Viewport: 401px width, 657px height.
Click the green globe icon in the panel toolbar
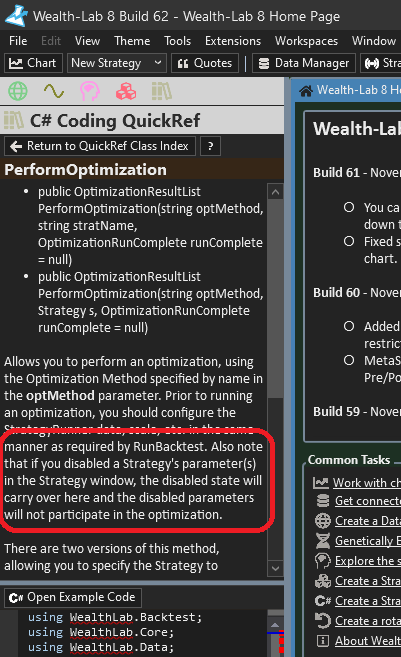pyautogui.click(x=18, y=91)
